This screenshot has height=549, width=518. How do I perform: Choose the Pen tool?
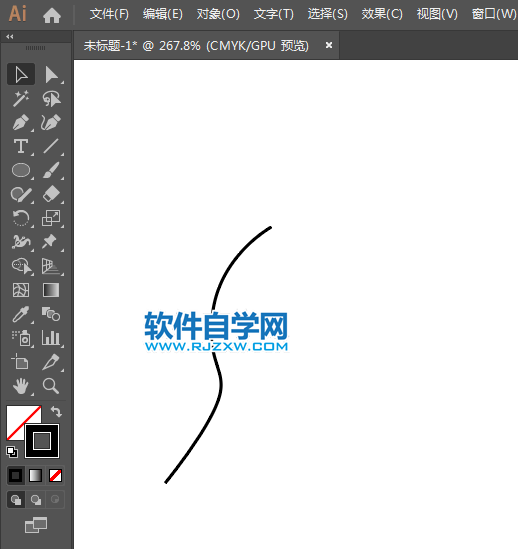point(21,123)
